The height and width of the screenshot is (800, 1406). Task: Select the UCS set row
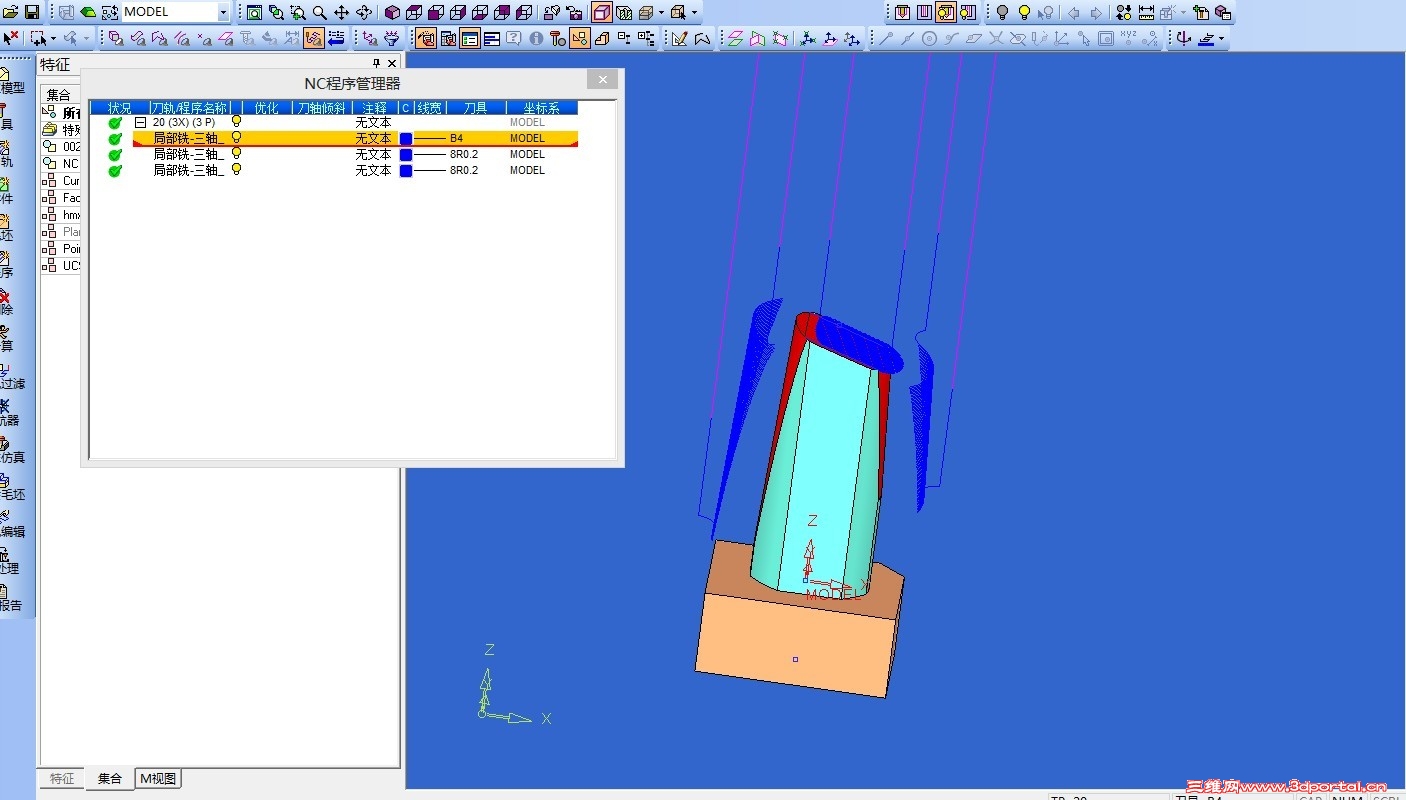click(x=61, y=266)
